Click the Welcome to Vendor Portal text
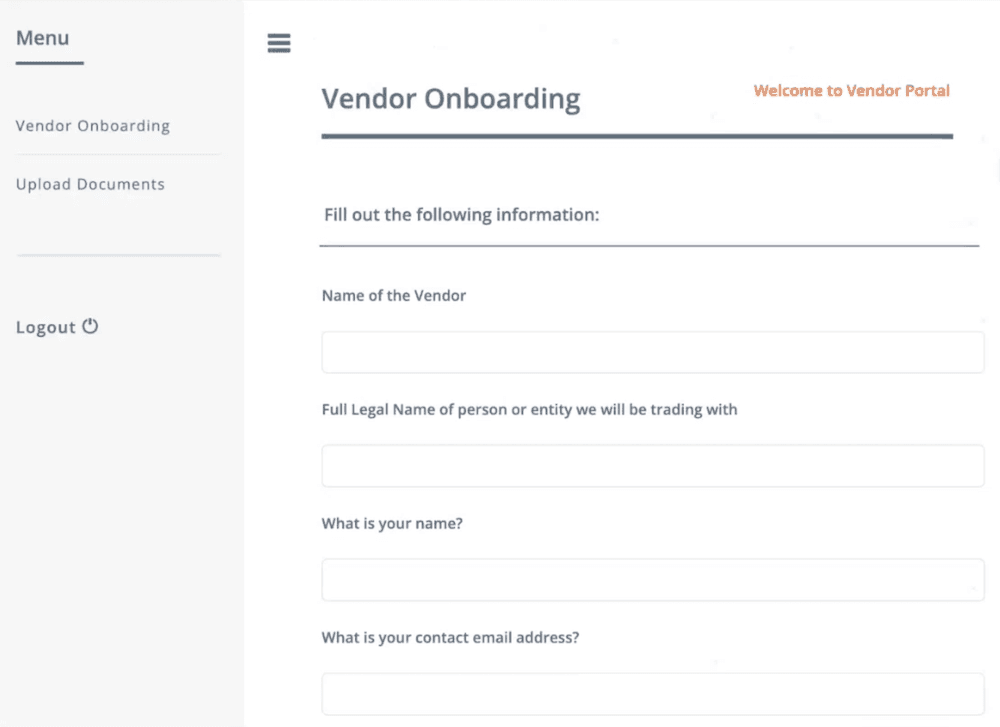The width and height of the screenshot is (1000, 727). 851,90
